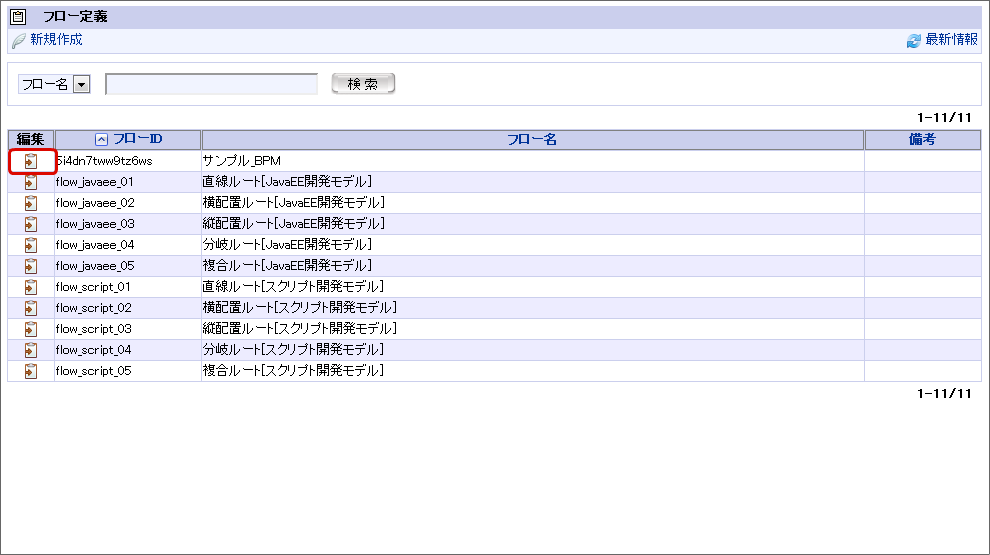Click the sort arrow icon in フローID header
The height and width of the screenshot is (555, 990).
101,140
